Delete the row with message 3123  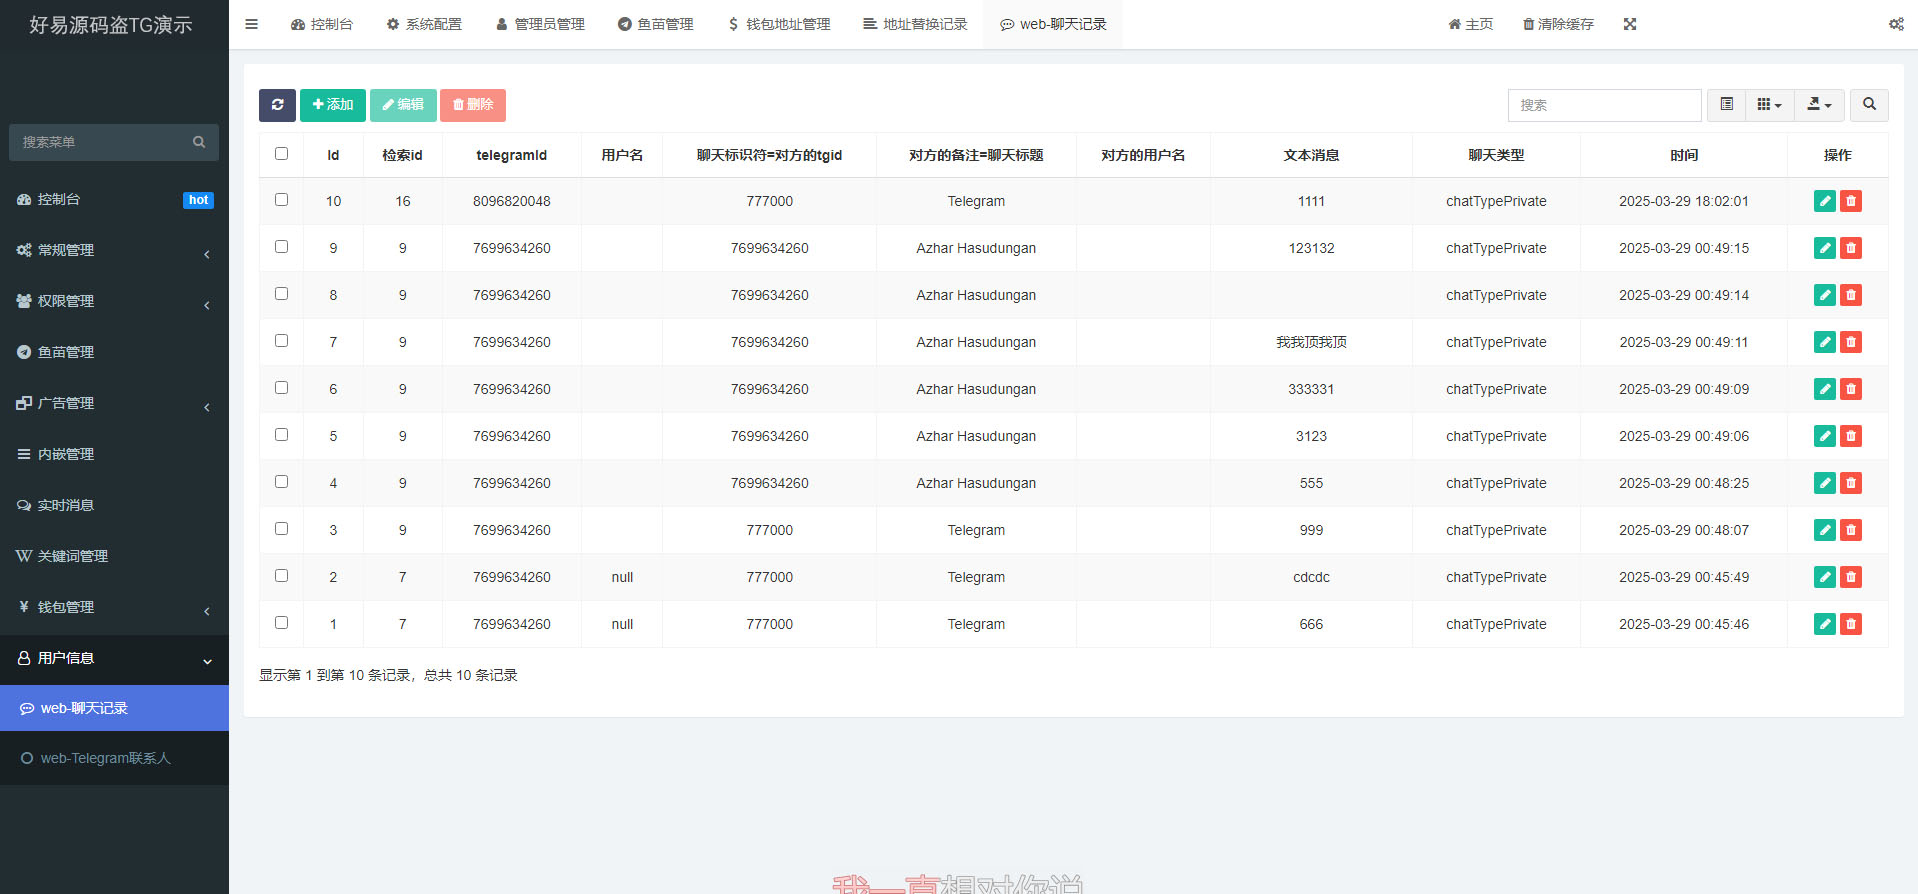pos(1851,436)
